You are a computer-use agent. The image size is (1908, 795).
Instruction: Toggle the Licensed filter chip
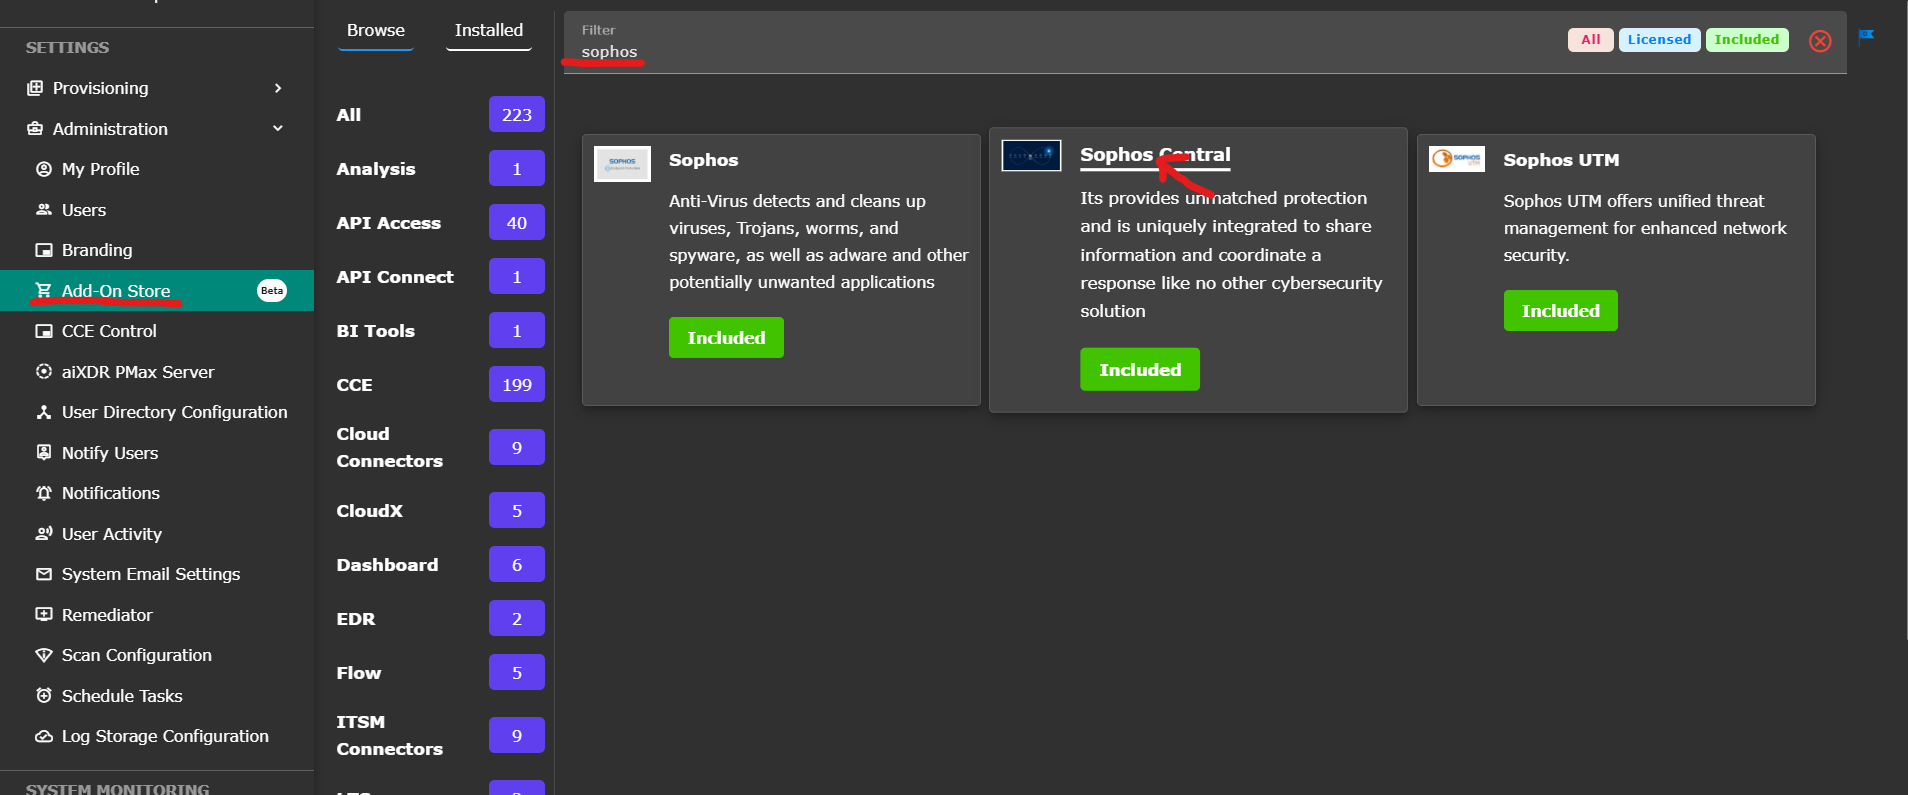pyautogui.click(x=1659, y=40)
